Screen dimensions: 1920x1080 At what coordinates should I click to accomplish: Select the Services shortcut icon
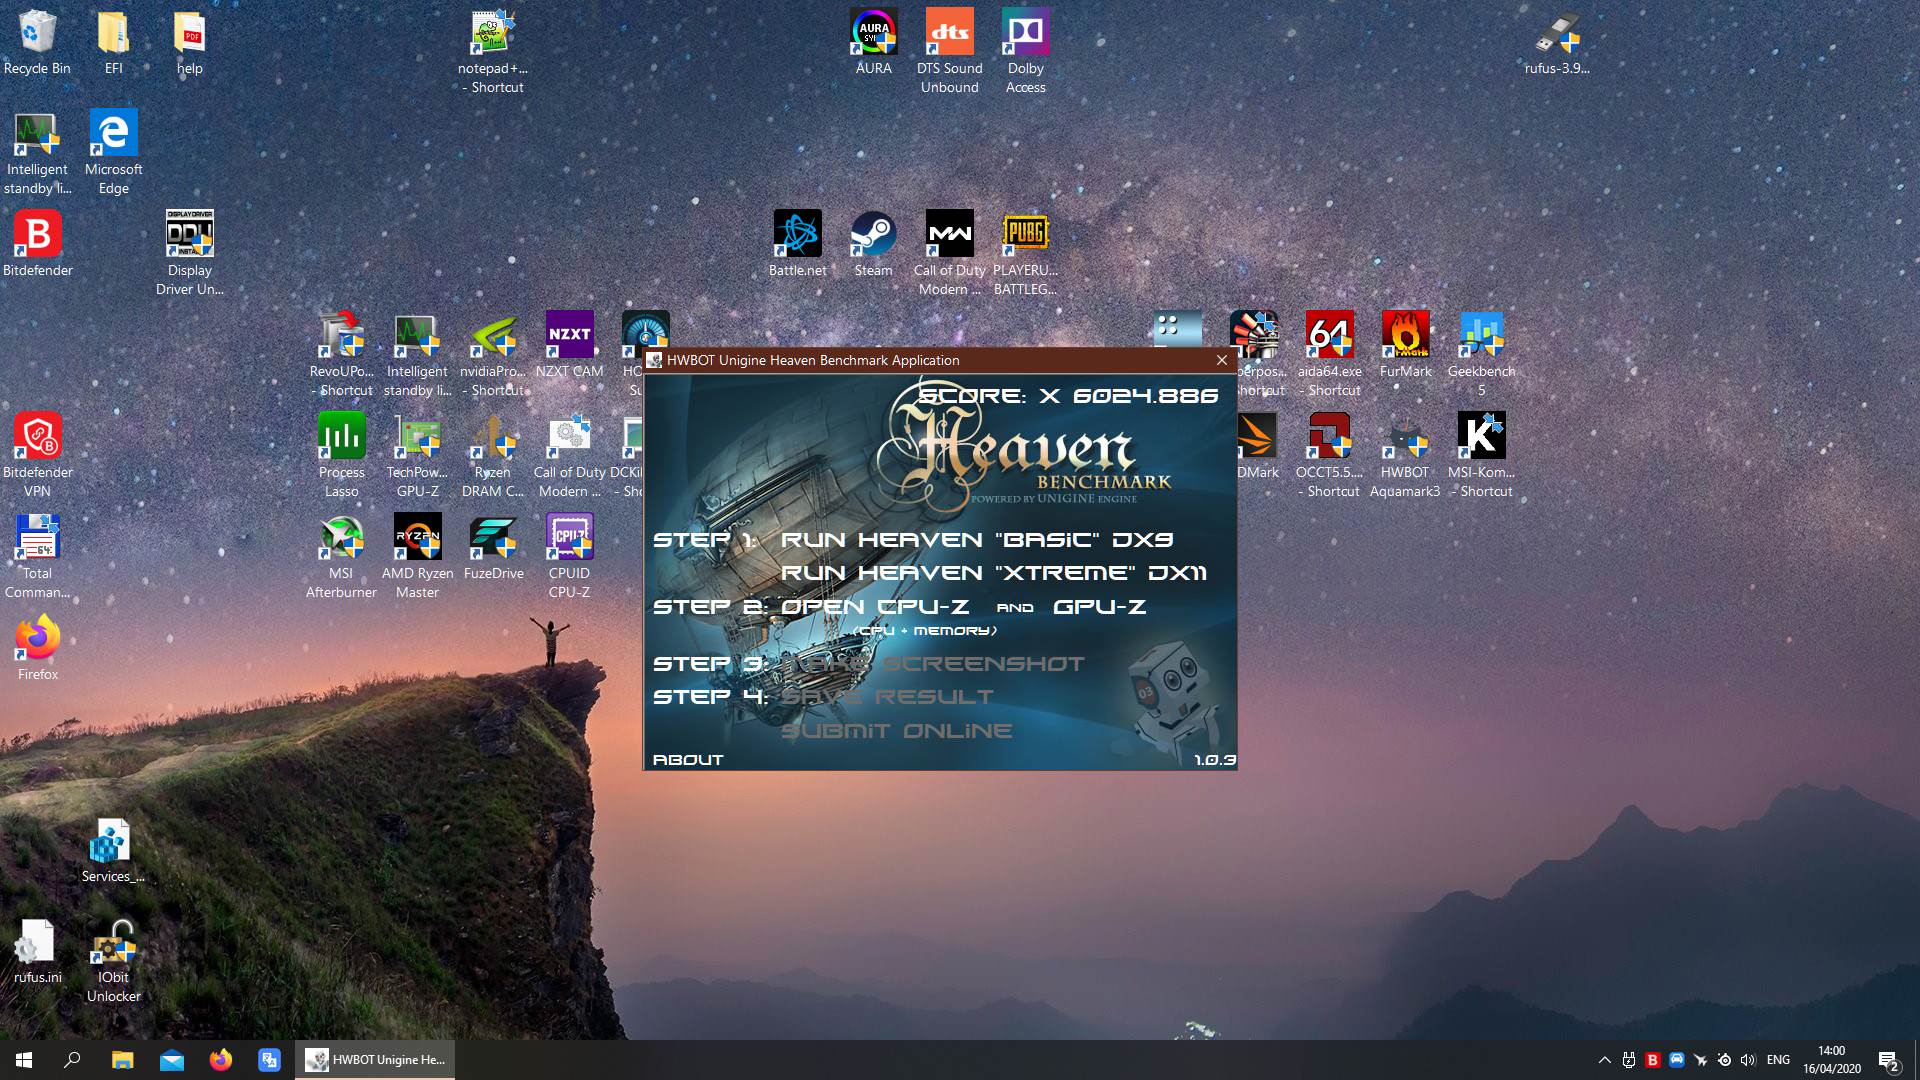(113, 851)
